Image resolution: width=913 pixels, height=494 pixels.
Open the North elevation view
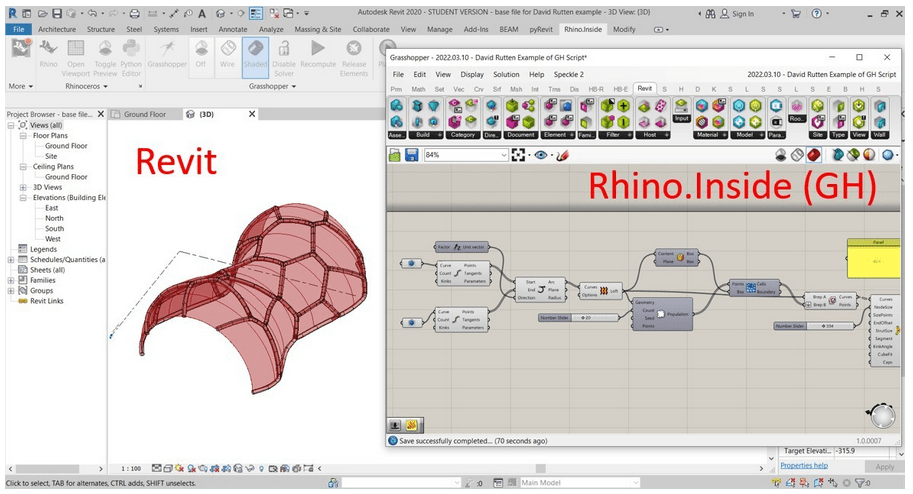[x=54, y=218]
